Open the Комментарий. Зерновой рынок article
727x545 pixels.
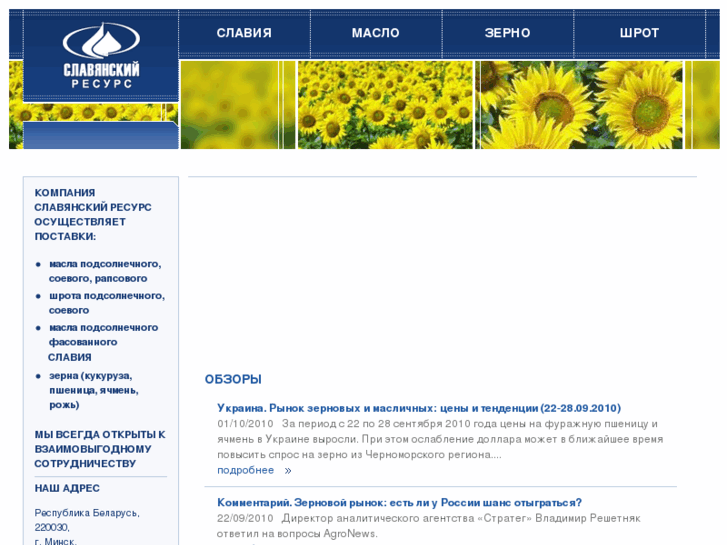tap(399, 503)
